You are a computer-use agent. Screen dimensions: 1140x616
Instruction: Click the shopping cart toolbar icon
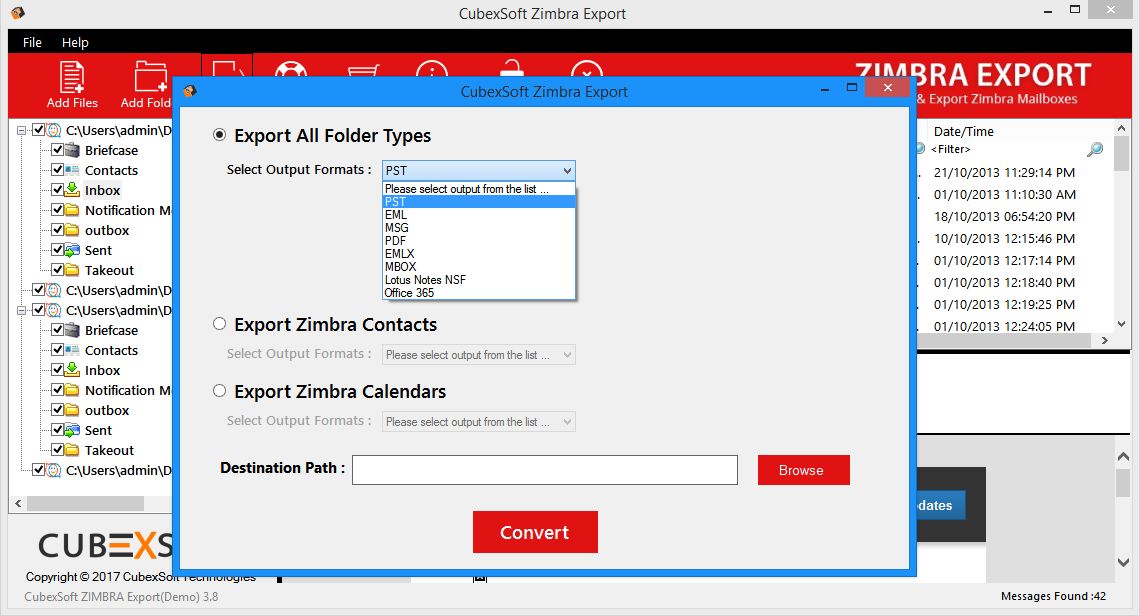364,71
